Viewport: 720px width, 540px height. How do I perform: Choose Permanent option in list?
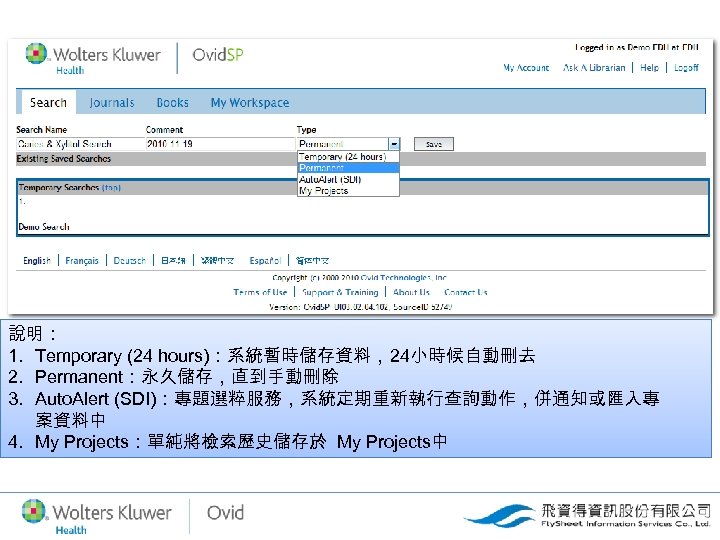349,168
